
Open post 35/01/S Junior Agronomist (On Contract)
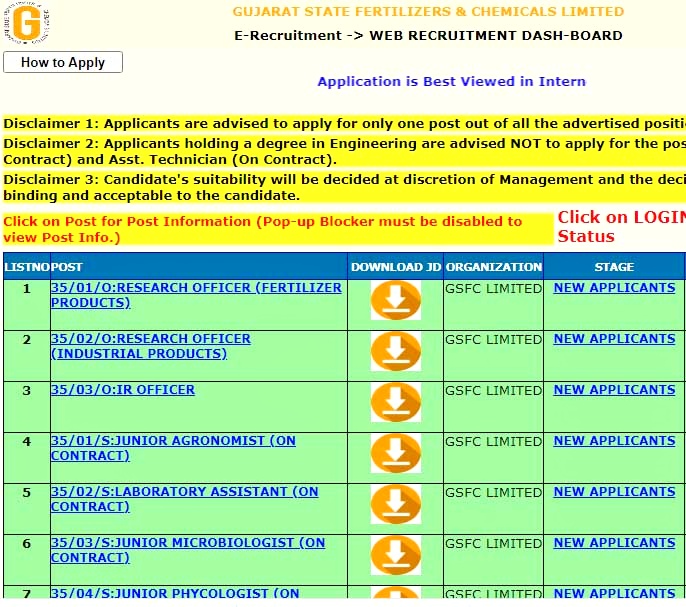coord(173,448)
